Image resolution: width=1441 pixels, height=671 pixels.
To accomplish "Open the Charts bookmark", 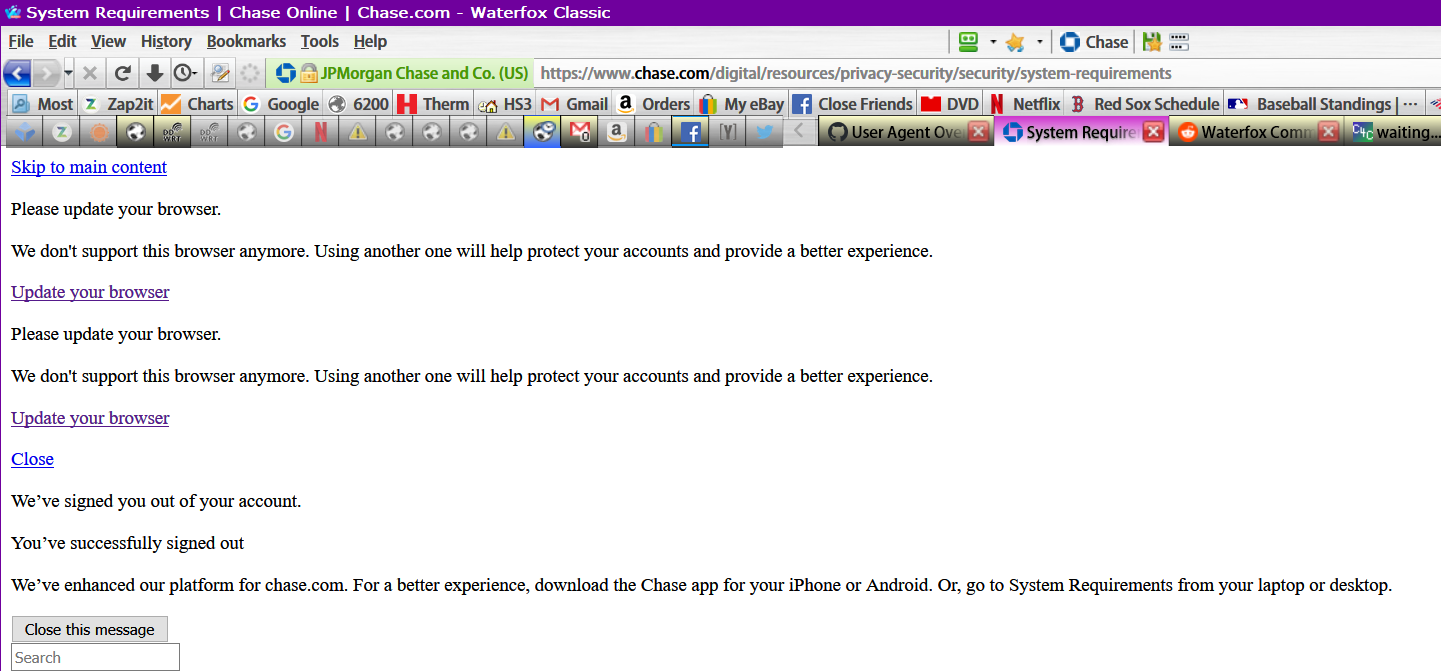I will pos(197,104).
